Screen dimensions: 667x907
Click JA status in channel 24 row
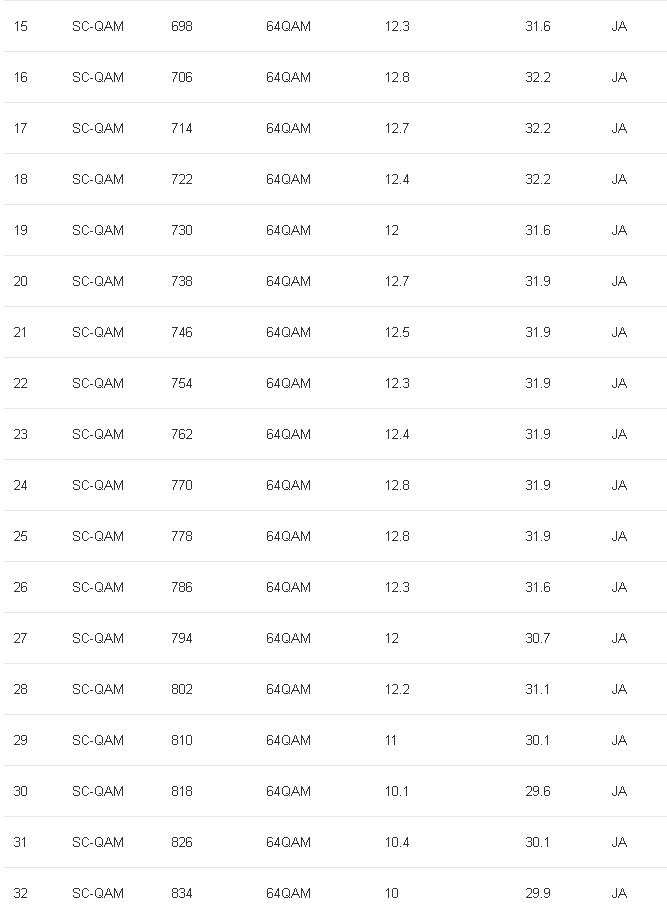pyautogui.click(x=619, y=485)
